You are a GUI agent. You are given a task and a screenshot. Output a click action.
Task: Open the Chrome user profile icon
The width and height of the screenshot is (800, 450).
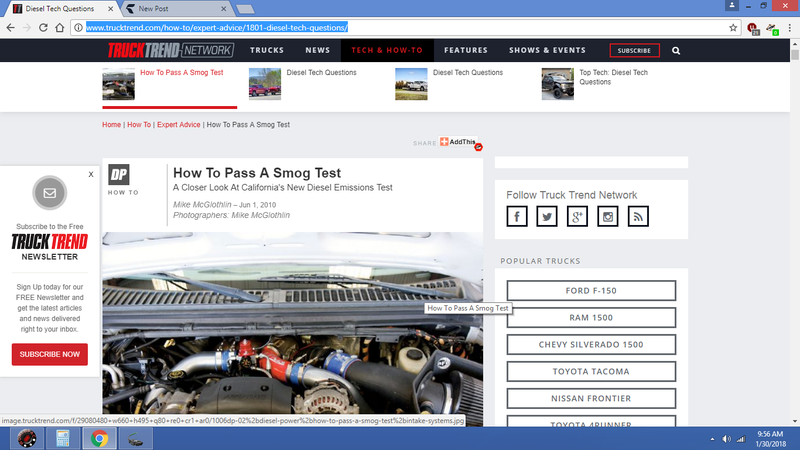(x=732, y=5)
